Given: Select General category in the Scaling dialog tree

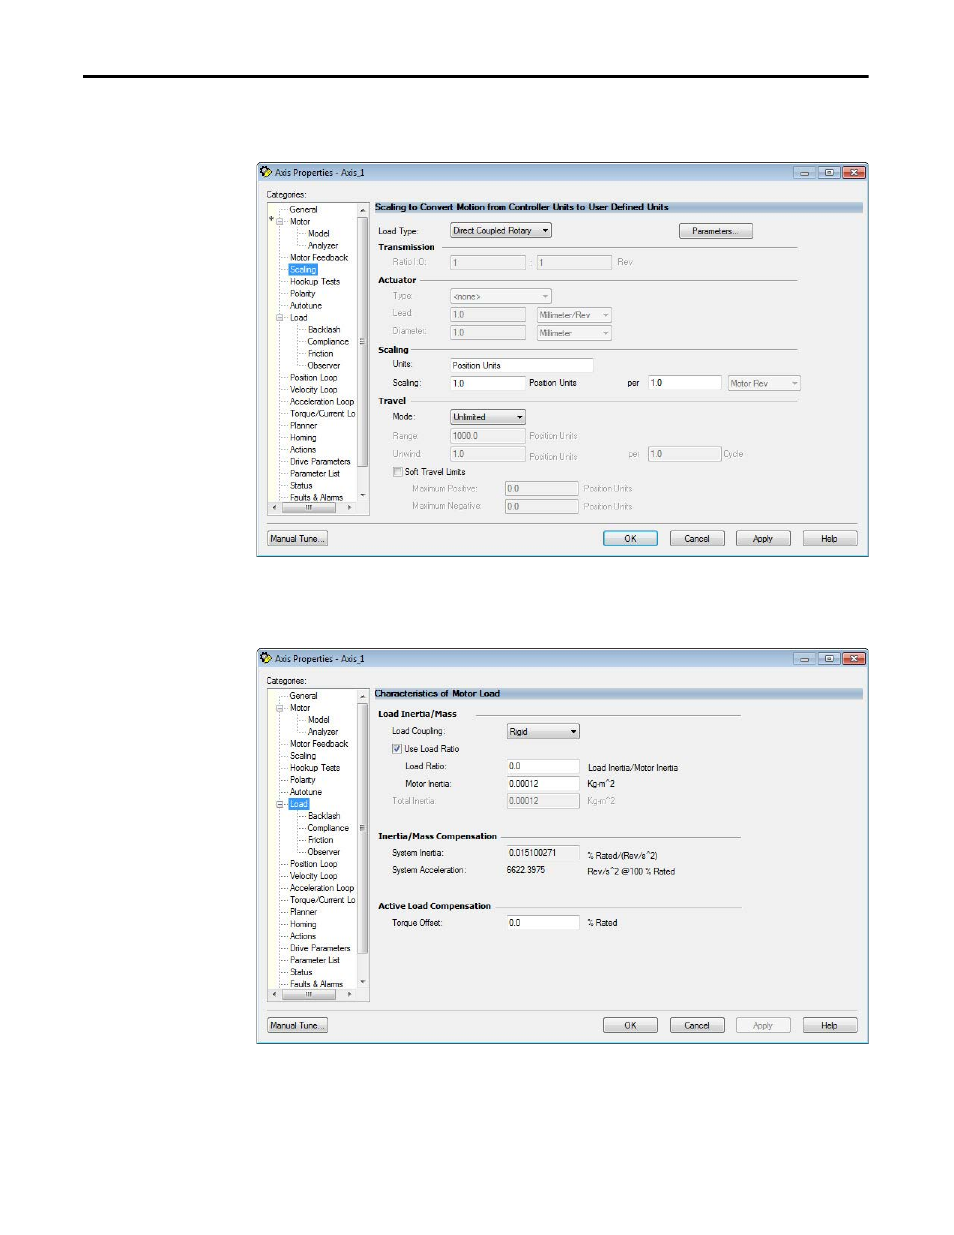Looking at the screenshot, I should coord(303,210).
